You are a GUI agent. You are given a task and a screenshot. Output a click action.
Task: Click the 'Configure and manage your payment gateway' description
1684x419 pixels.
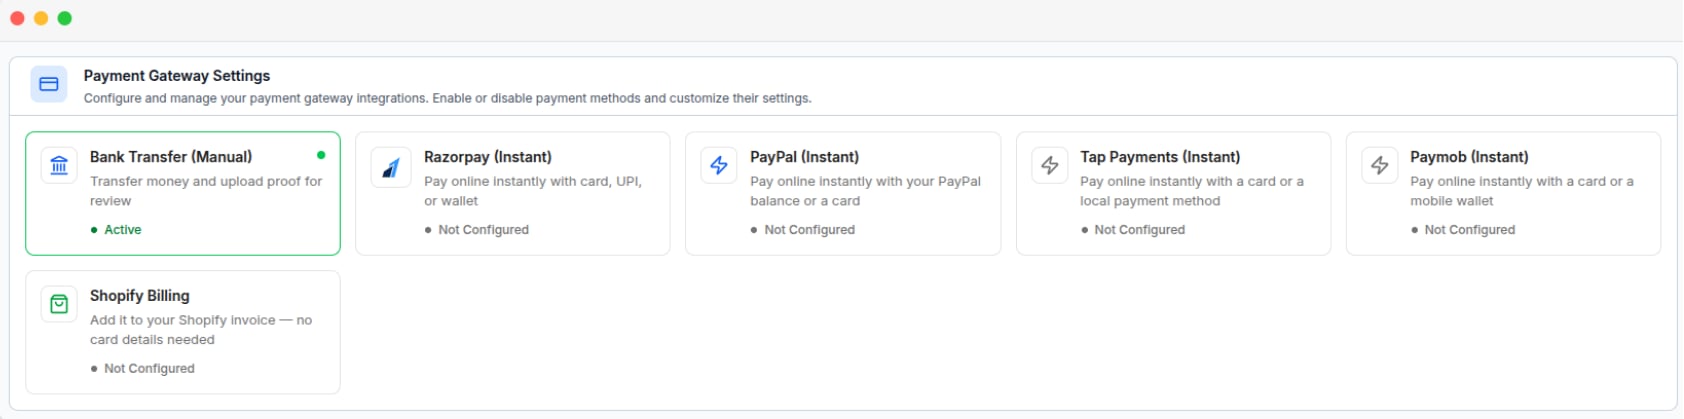point(448,98)
